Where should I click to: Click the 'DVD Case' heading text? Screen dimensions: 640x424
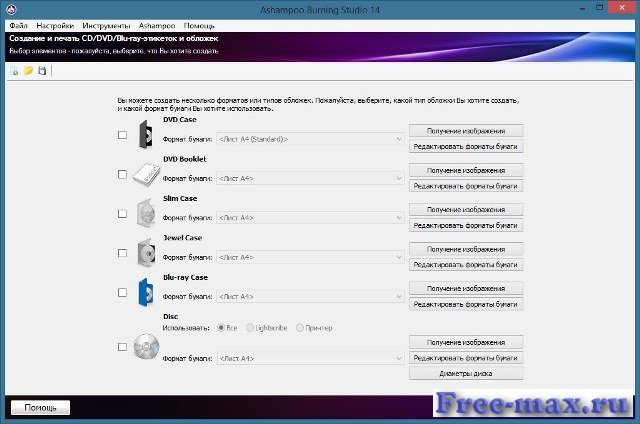click(x=180, y=120)
